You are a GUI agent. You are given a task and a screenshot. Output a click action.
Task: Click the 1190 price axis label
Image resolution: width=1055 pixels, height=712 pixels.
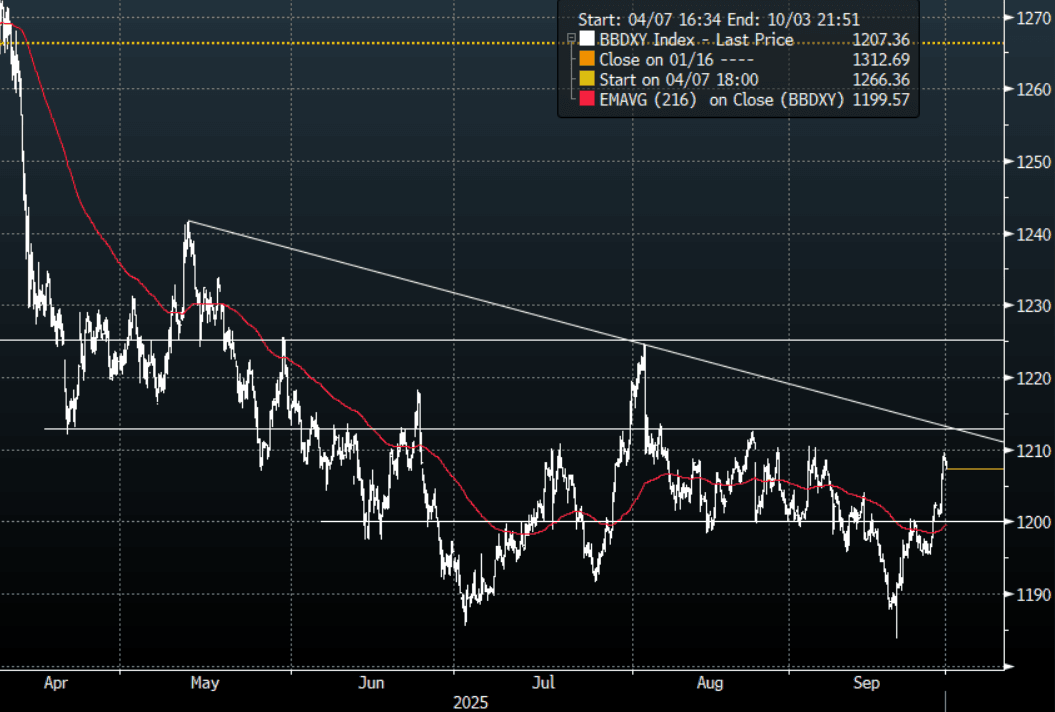point(1033,595)
